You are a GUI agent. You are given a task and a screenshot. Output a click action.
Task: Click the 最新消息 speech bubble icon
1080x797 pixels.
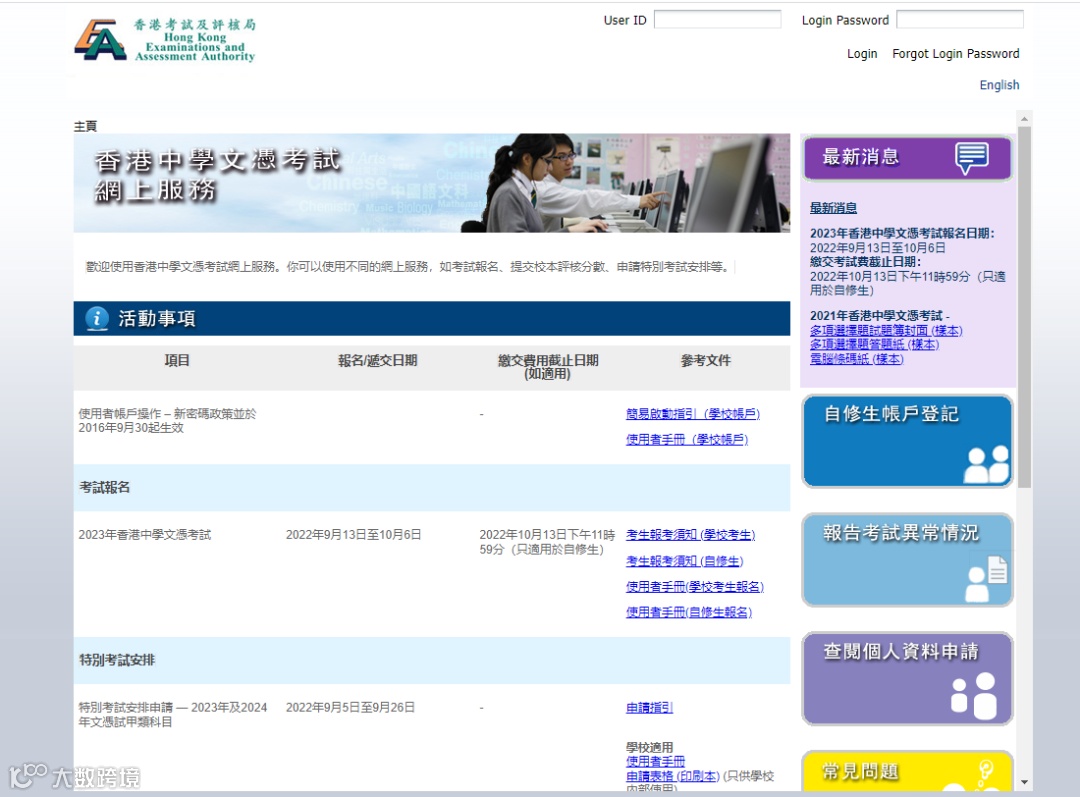pyautogui.click(x=972, y=158)
